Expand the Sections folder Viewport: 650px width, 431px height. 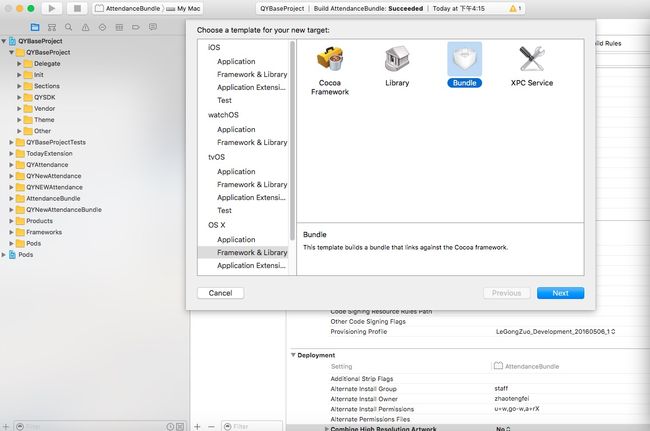pyautogui.click(x=19, y=86)
